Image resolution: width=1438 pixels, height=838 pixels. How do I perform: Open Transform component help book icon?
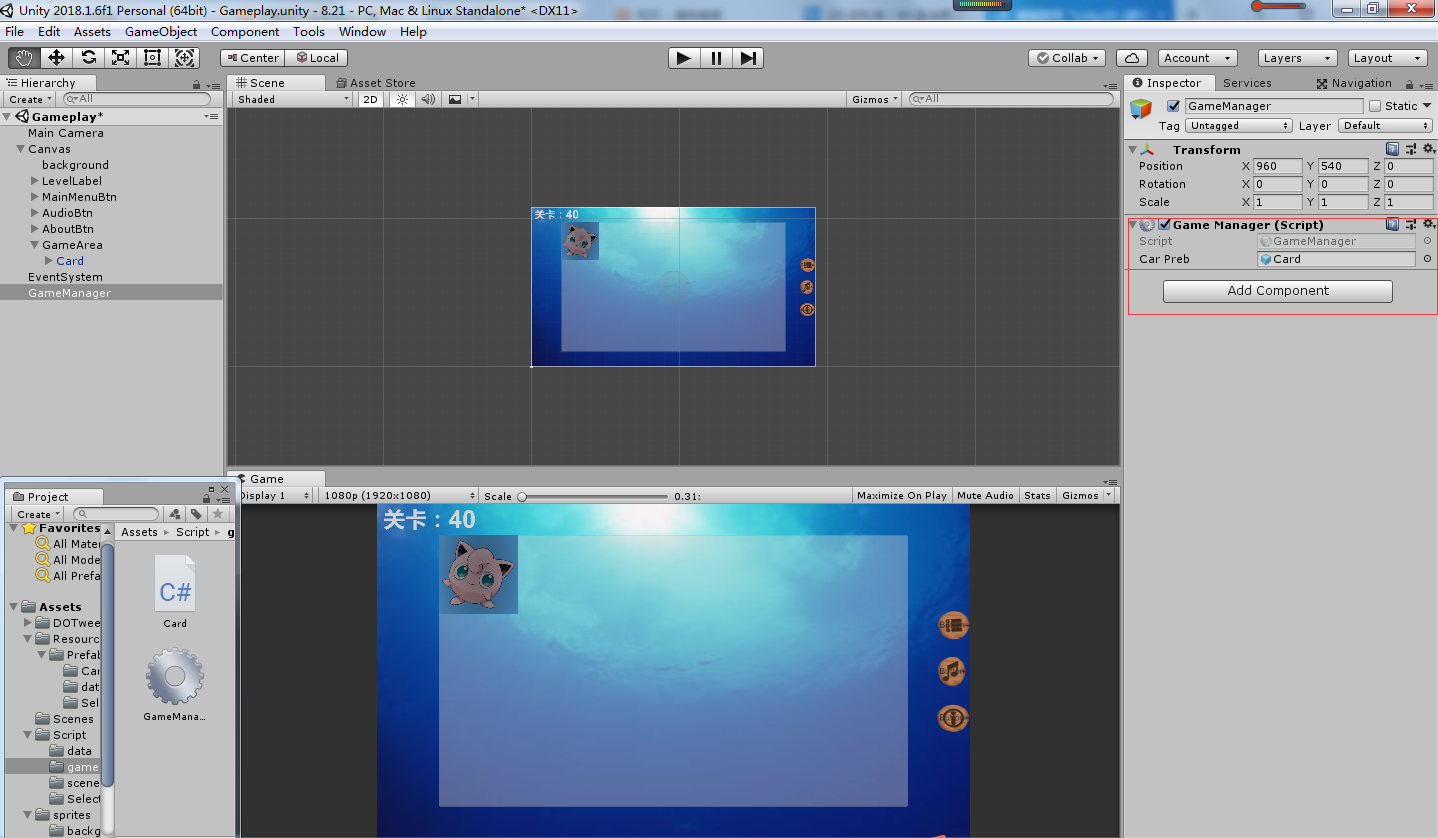coord(1393,149)
